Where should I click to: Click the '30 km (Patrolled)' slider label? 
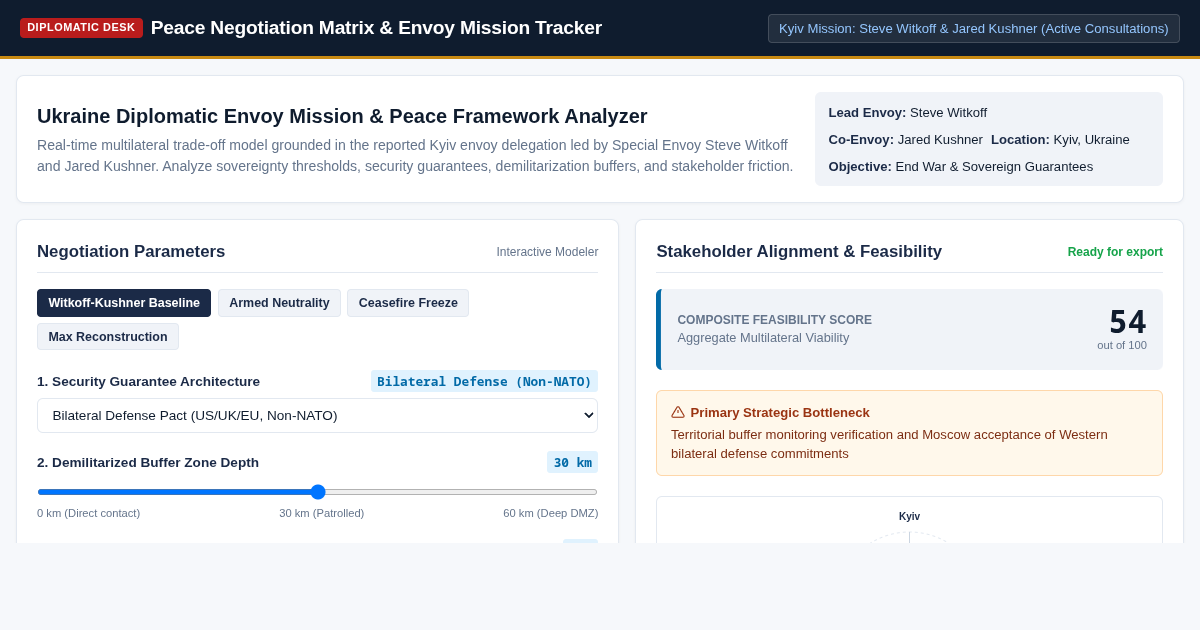tap(322, 513)
